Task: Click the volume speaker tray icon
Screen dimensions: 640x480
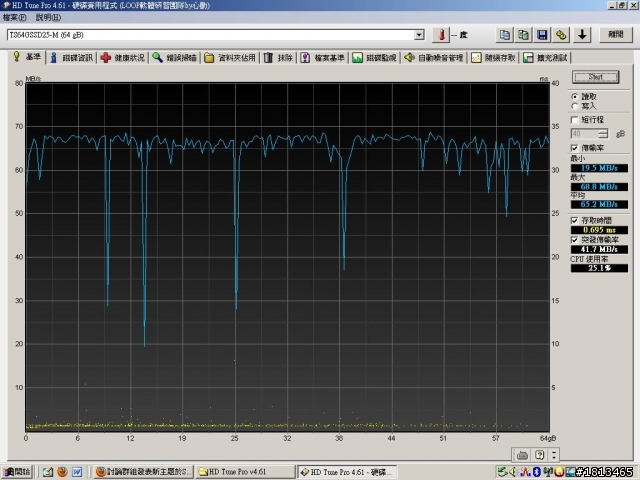Action: 512,472
